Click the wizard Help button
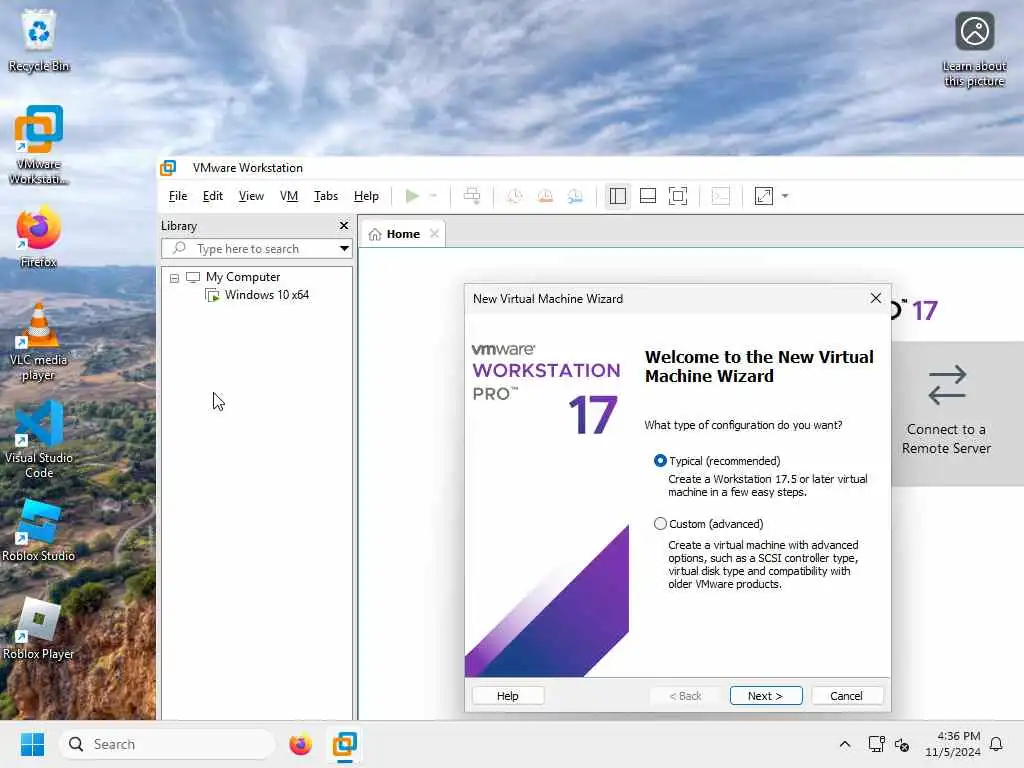1024x768 pixels. click(507, 696)
